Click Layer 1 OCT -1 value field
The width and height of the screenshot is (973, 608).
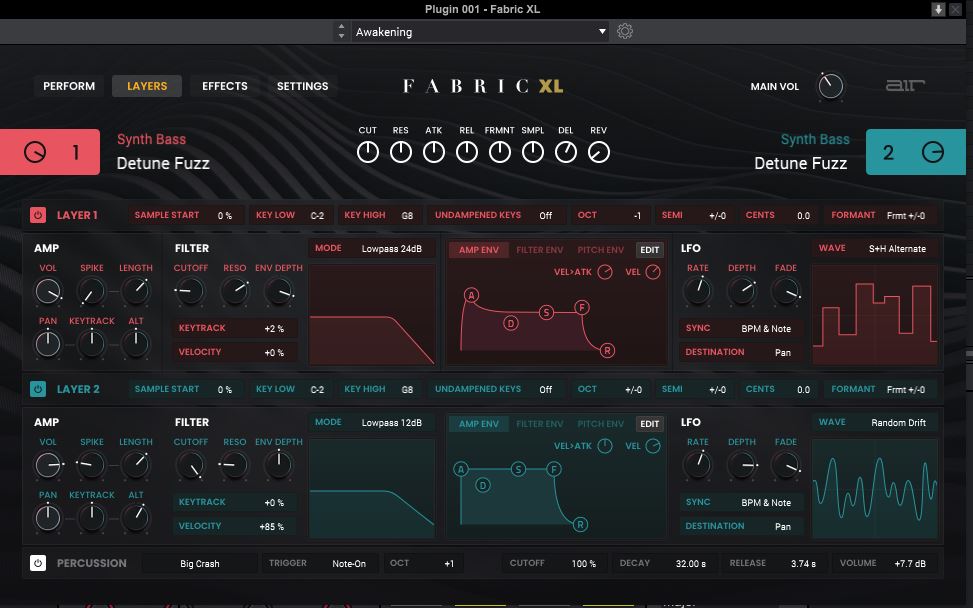(x=611, y=215)
